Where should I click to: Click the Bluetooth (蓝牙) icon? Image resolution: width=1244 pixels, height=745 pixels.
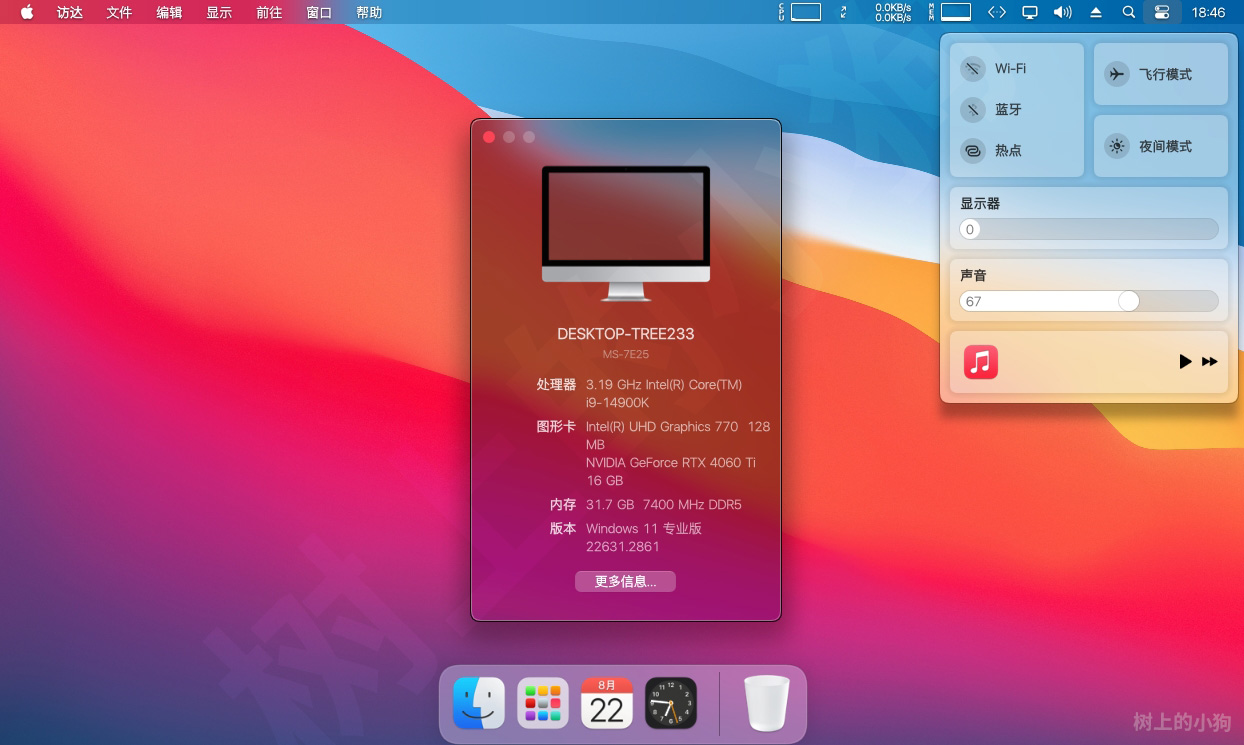(972, 109)
